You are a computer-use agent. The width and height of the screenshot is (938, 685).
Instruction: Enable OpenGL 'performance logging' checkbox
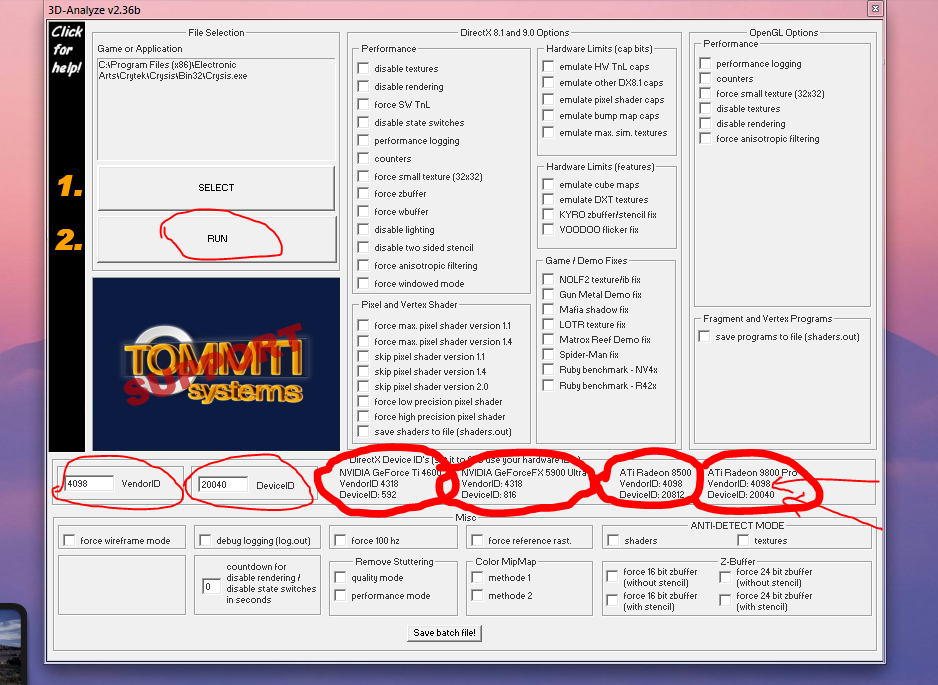[x=705, y=63]
